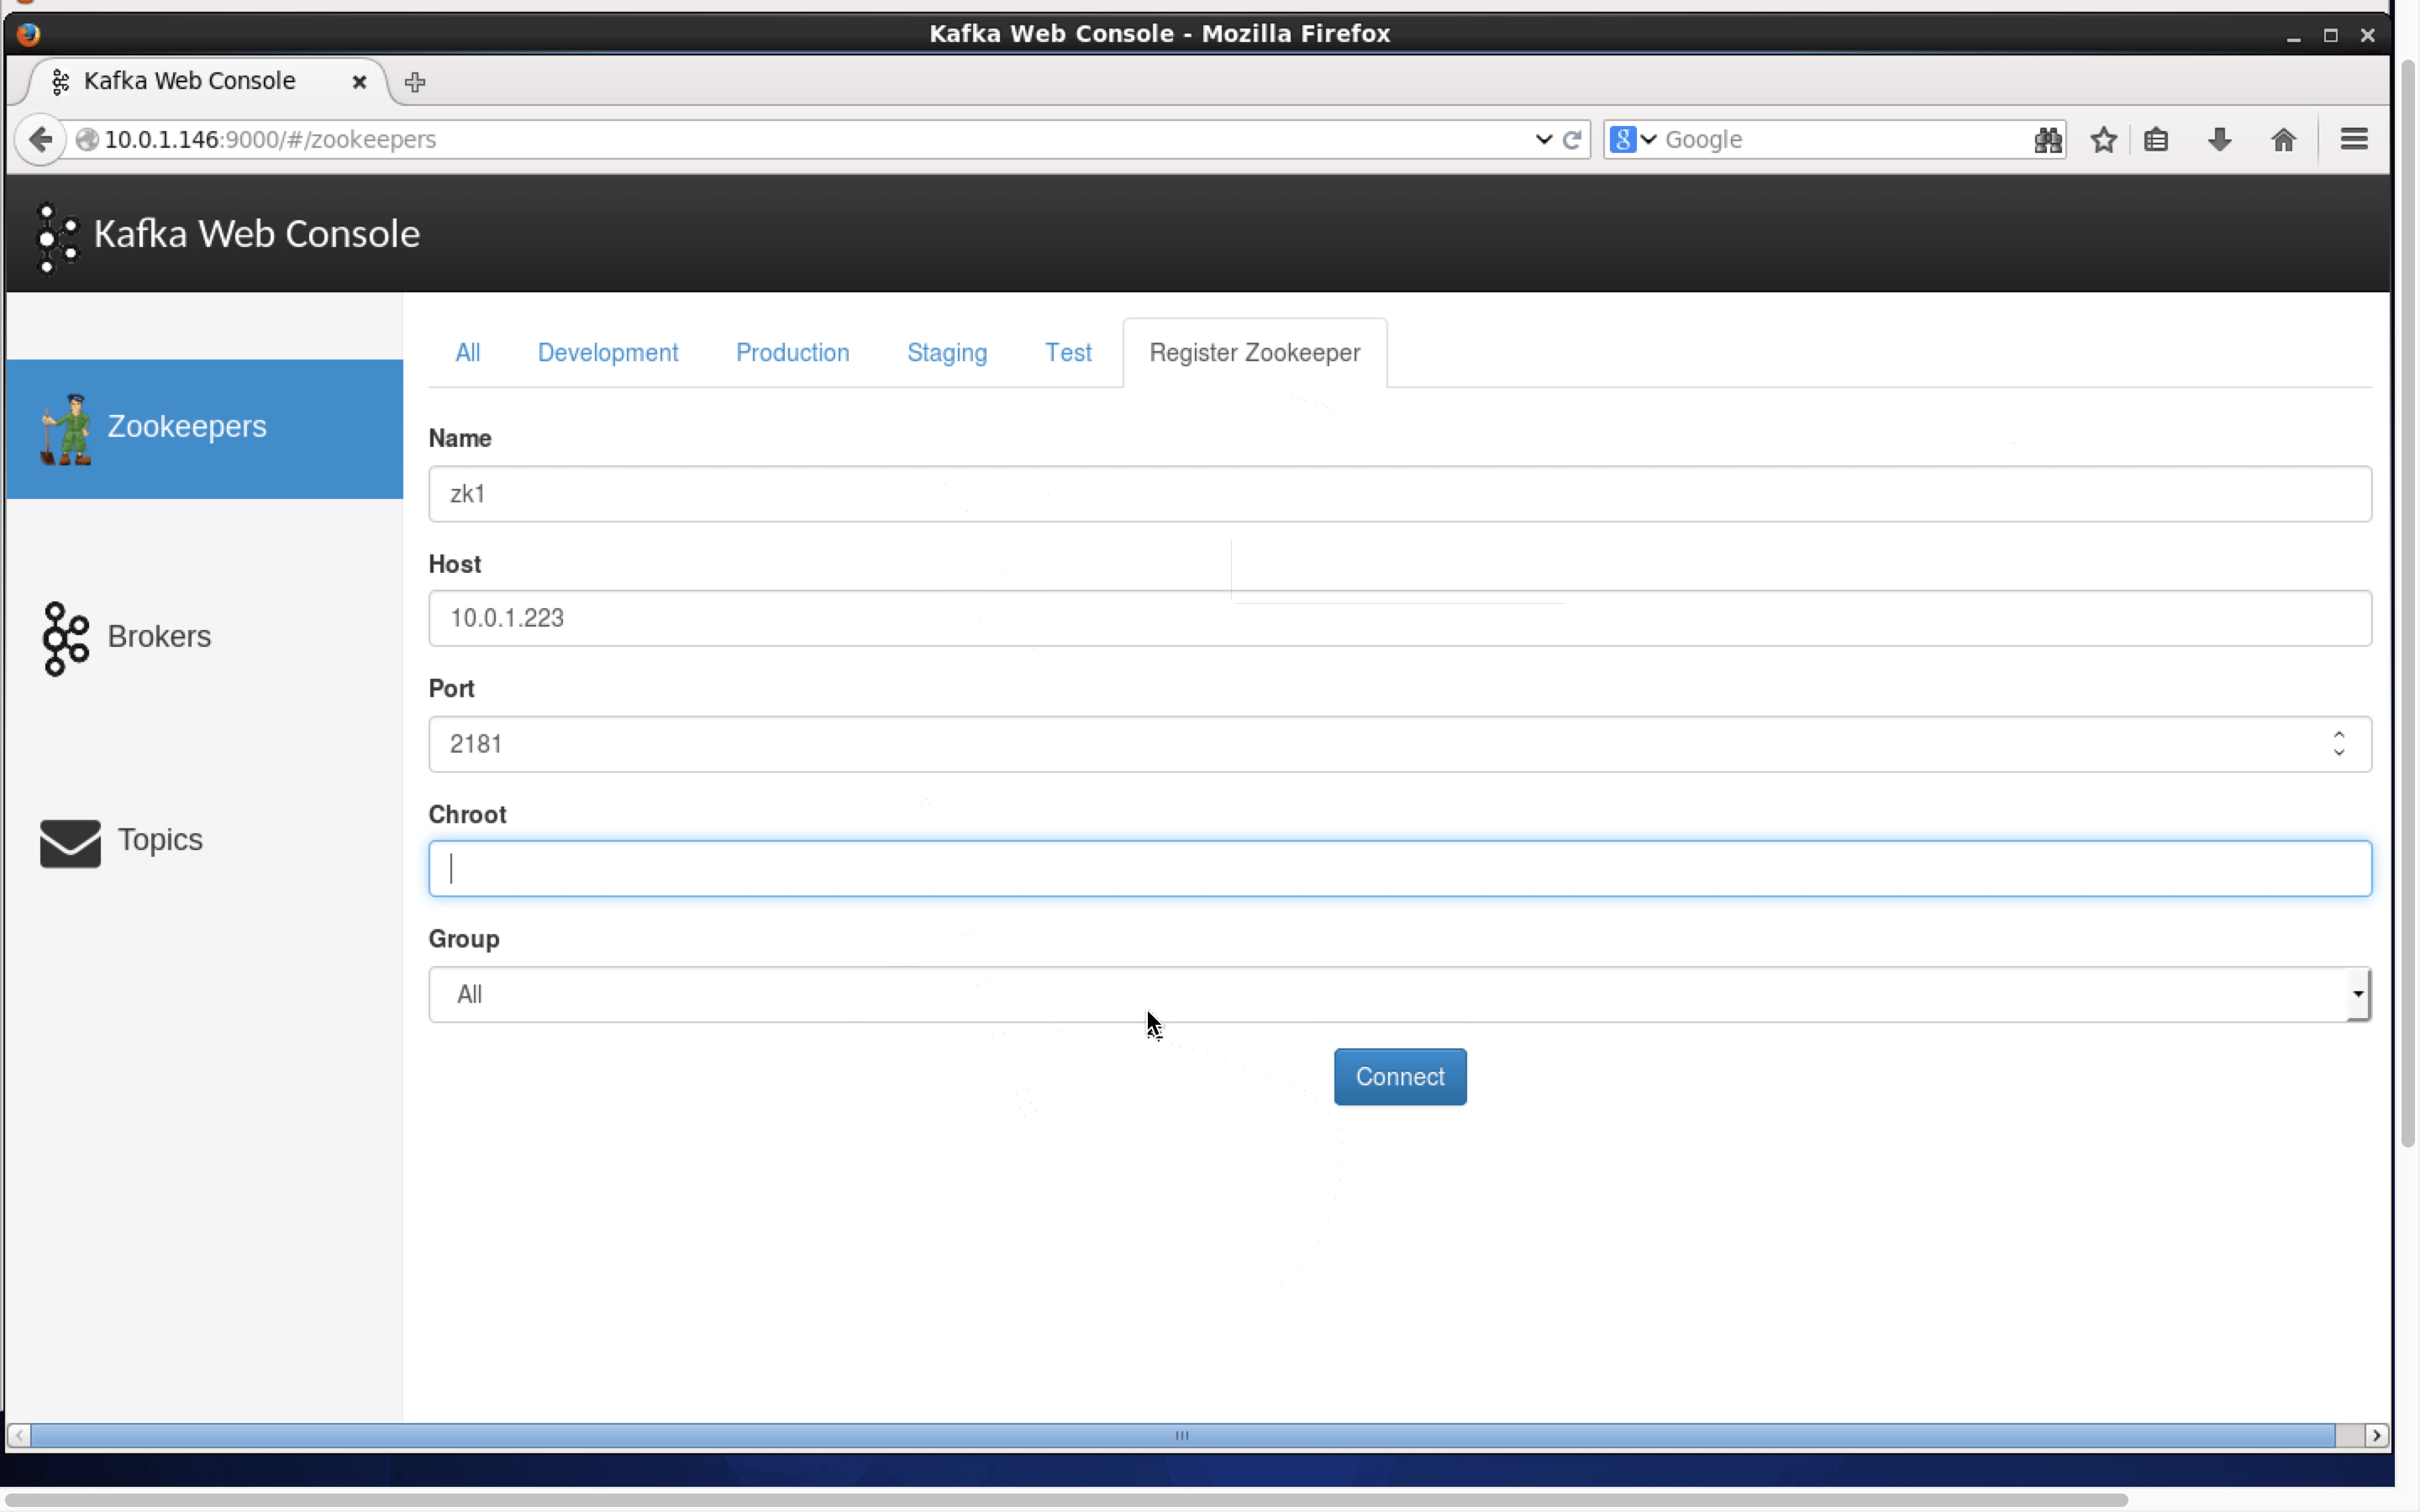Open the Brokers section in the sidebar
Screen dimensions: 2420x1512
159,636
